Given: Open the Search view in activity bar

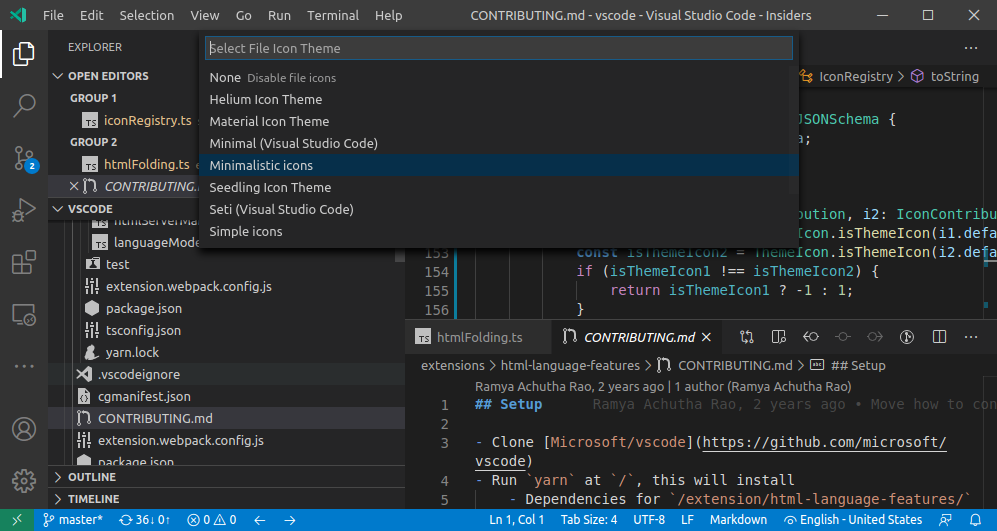Looking at the screenshot, I should point(24,105).
